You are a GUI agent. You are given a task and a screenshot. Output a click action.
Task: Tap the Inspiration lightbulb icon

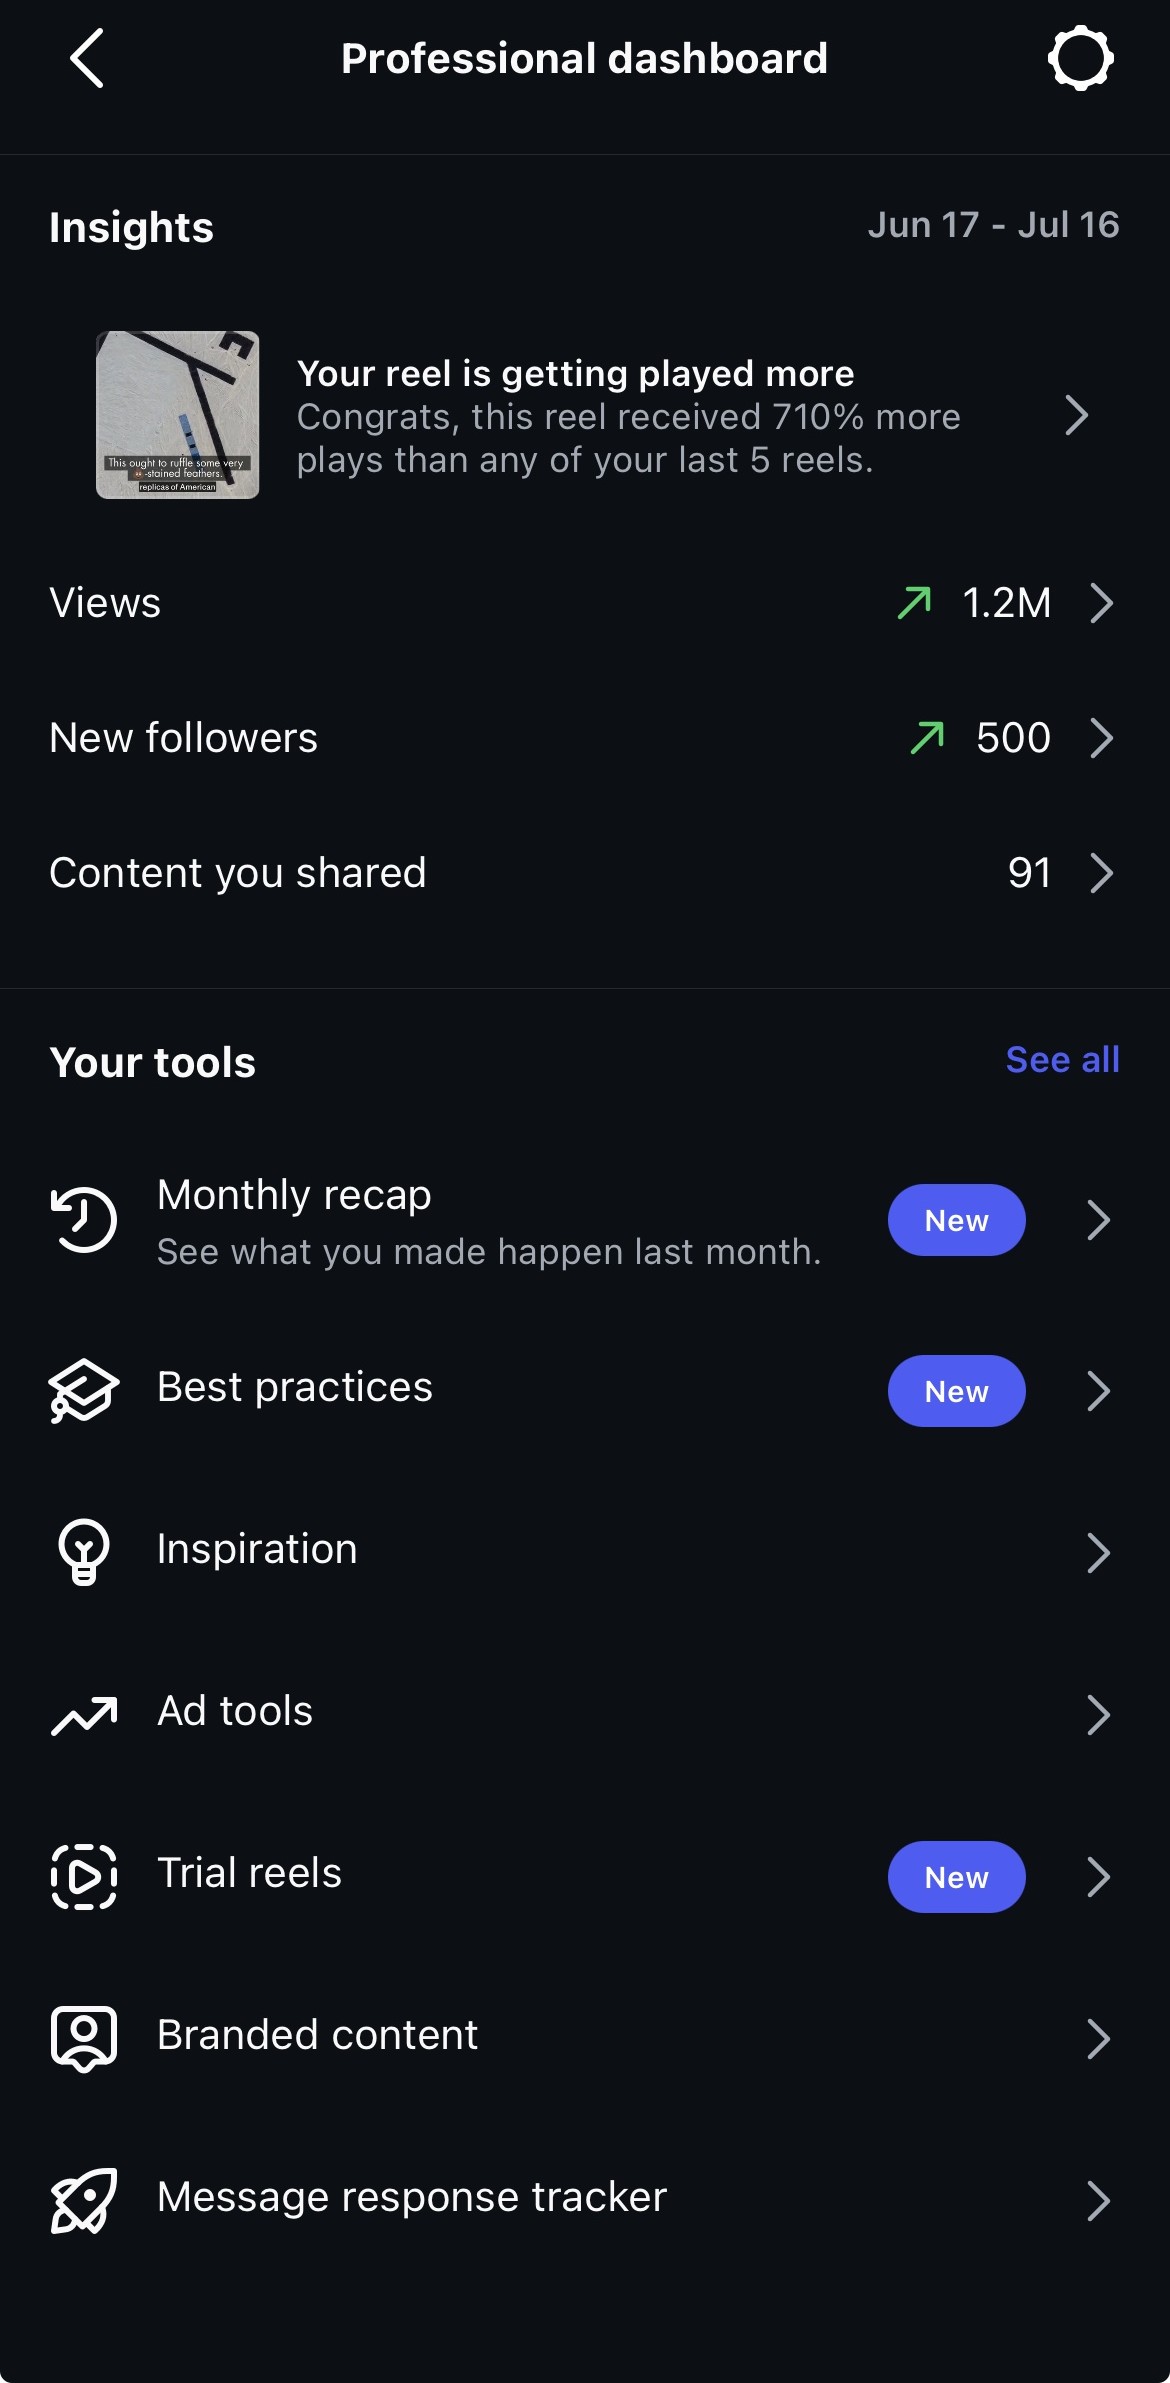(84, 1552)
